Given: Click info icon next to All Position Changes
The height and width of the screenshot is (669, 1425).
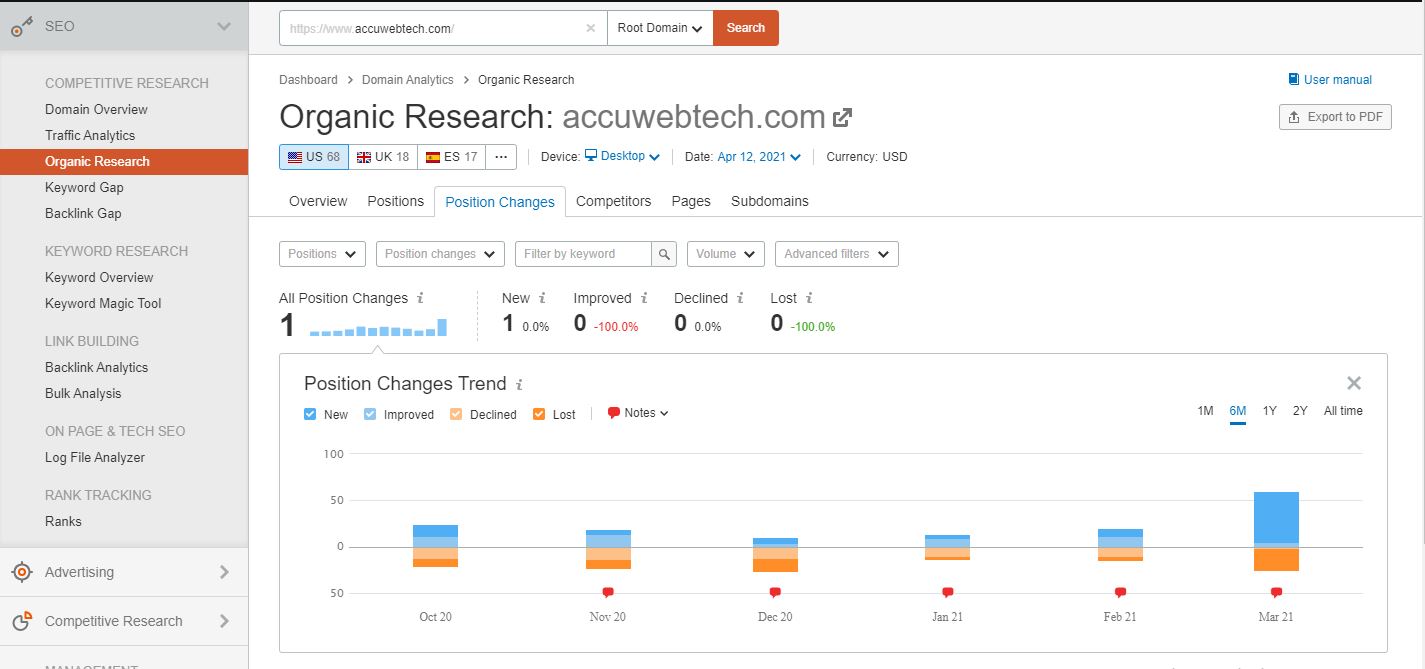Looking at the screenshot, I should (x=420, y=298).
